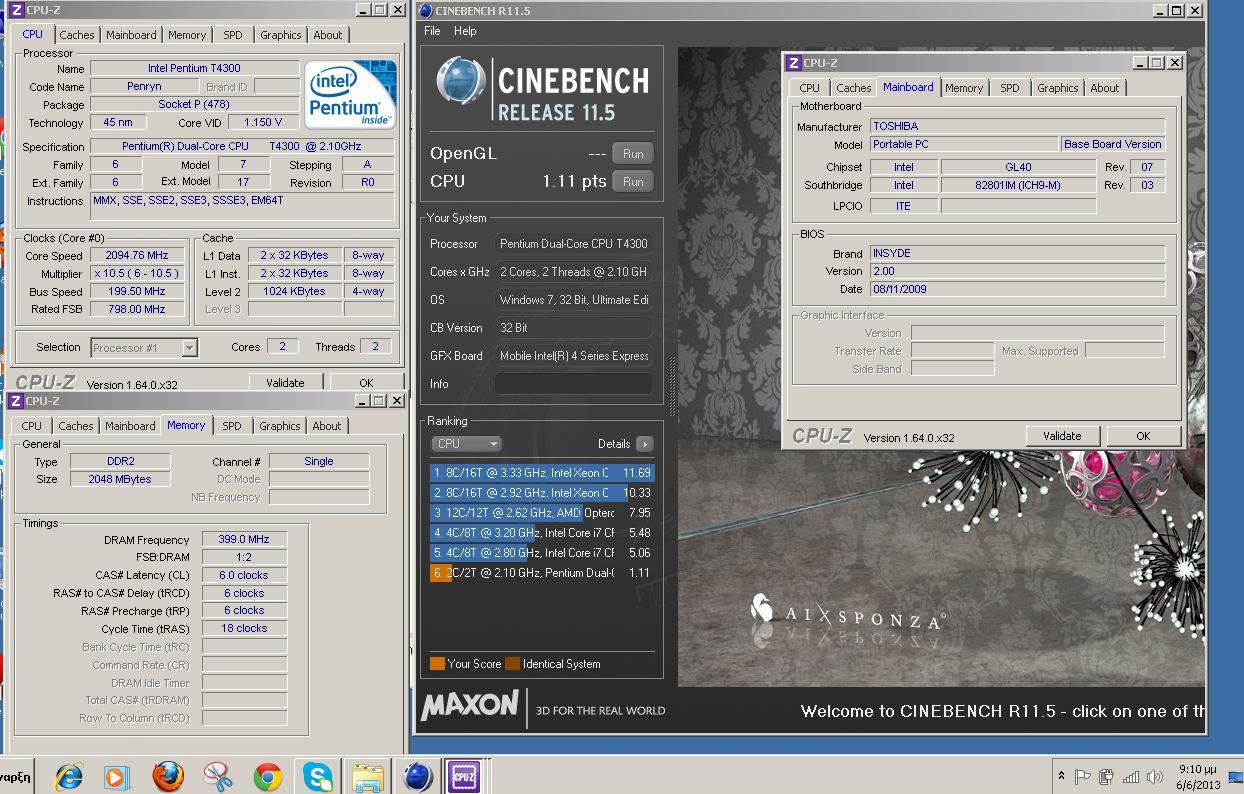Open Windows Explorer folder icon
The height and width of the screenshot is (794, 1244).
368,776
